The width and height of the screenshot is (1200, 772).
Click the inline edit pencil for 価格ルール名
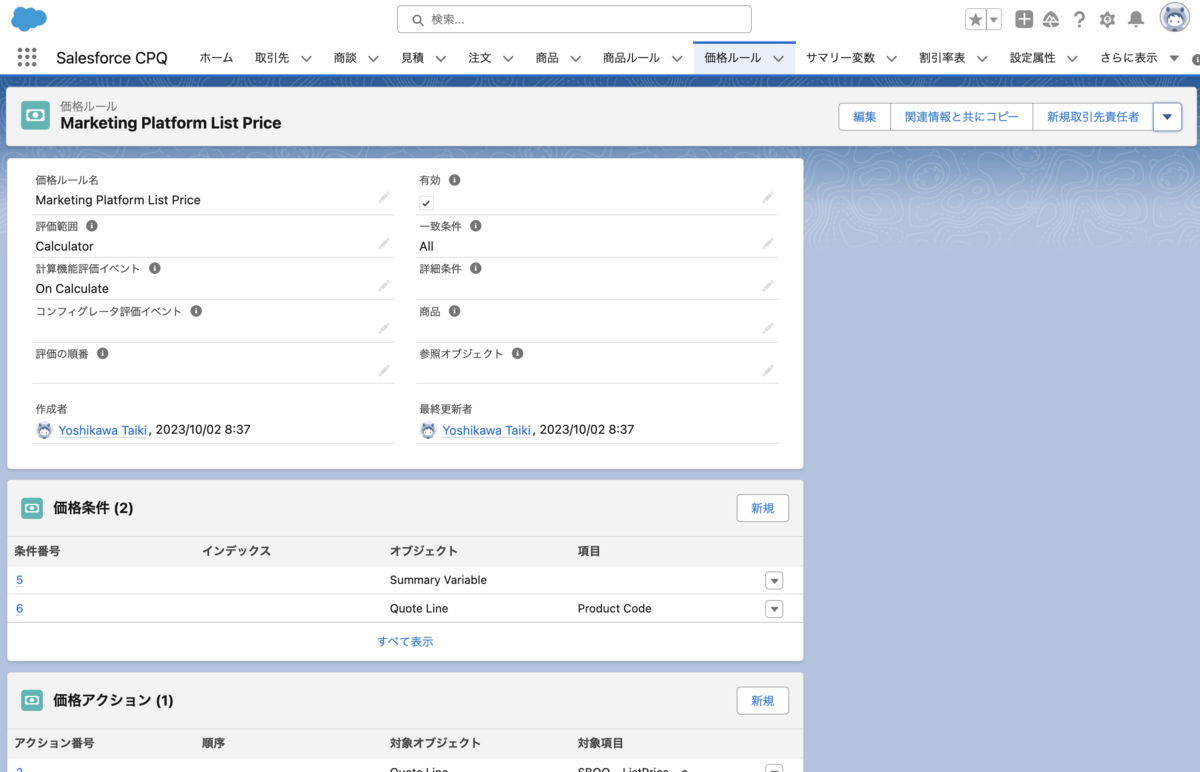tap(383, 198)
